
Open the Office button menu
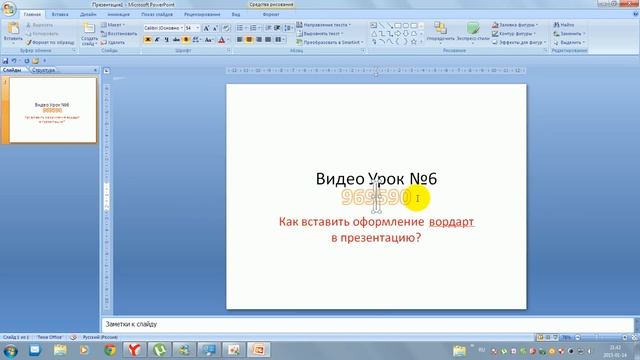[x=9, y=8]
